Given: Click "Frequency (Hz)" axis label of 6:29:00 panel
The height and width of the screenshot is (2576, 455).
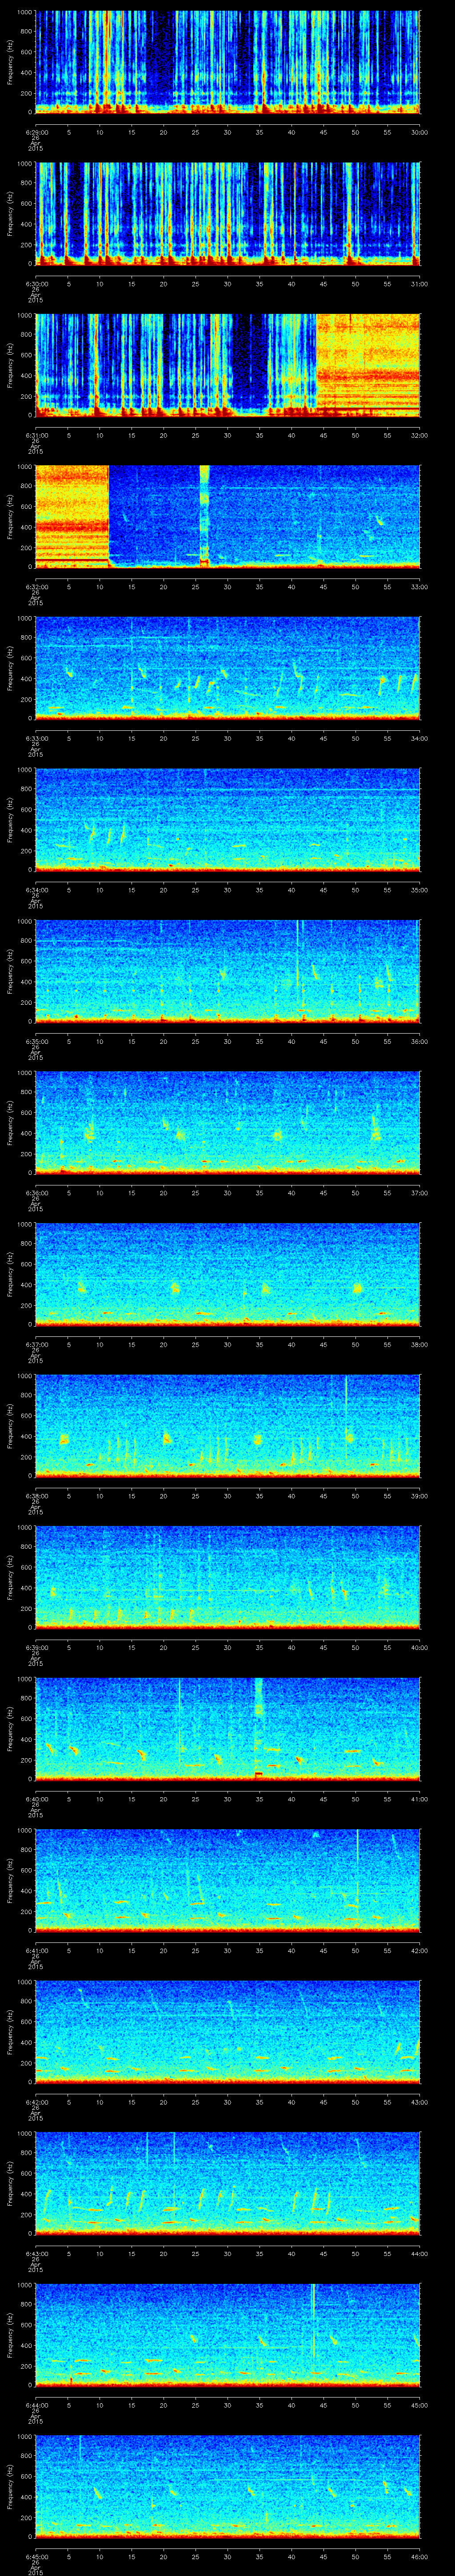Looking at the screenshot, I should pos(10,62).
